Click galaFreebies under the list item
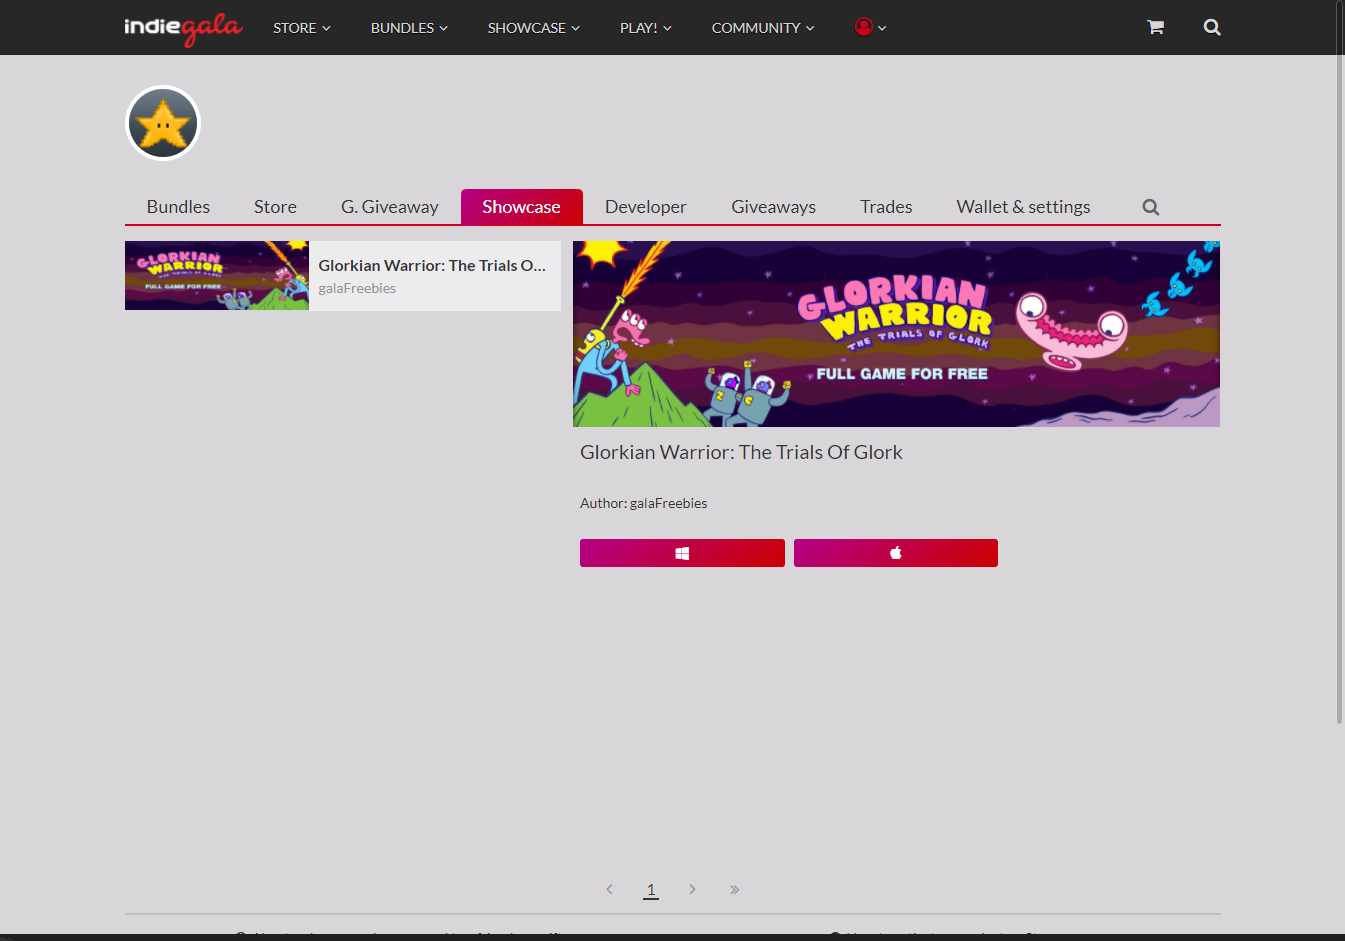 pyautogui.click(x=357, y=288)
